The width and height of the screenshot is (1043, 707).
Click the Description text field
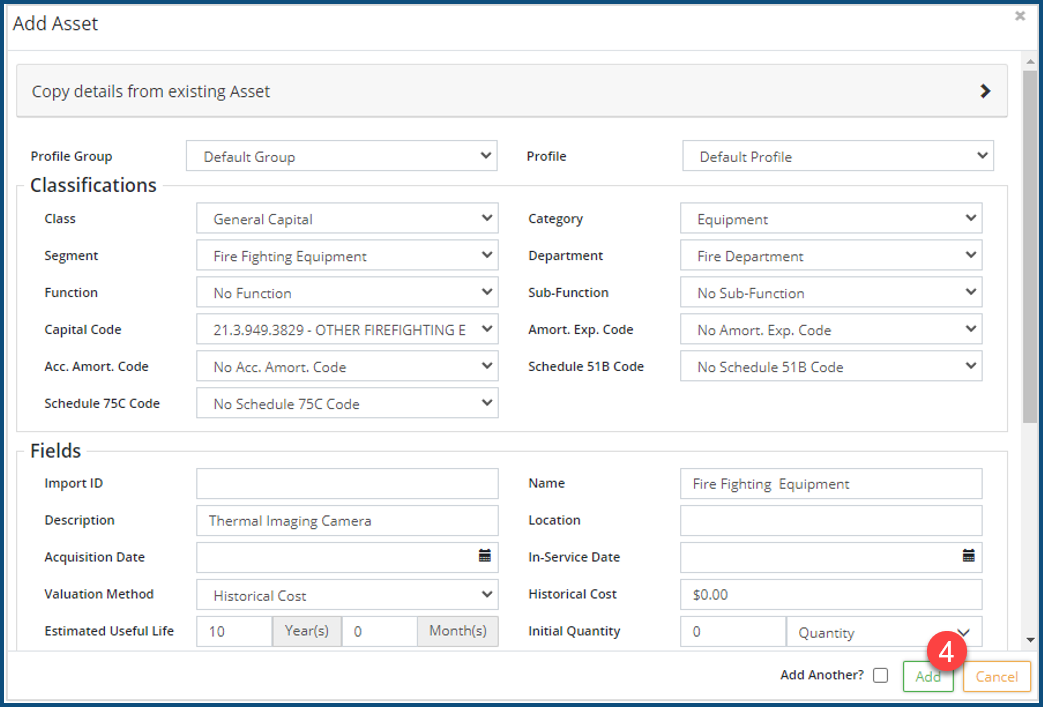pos(347,521)
